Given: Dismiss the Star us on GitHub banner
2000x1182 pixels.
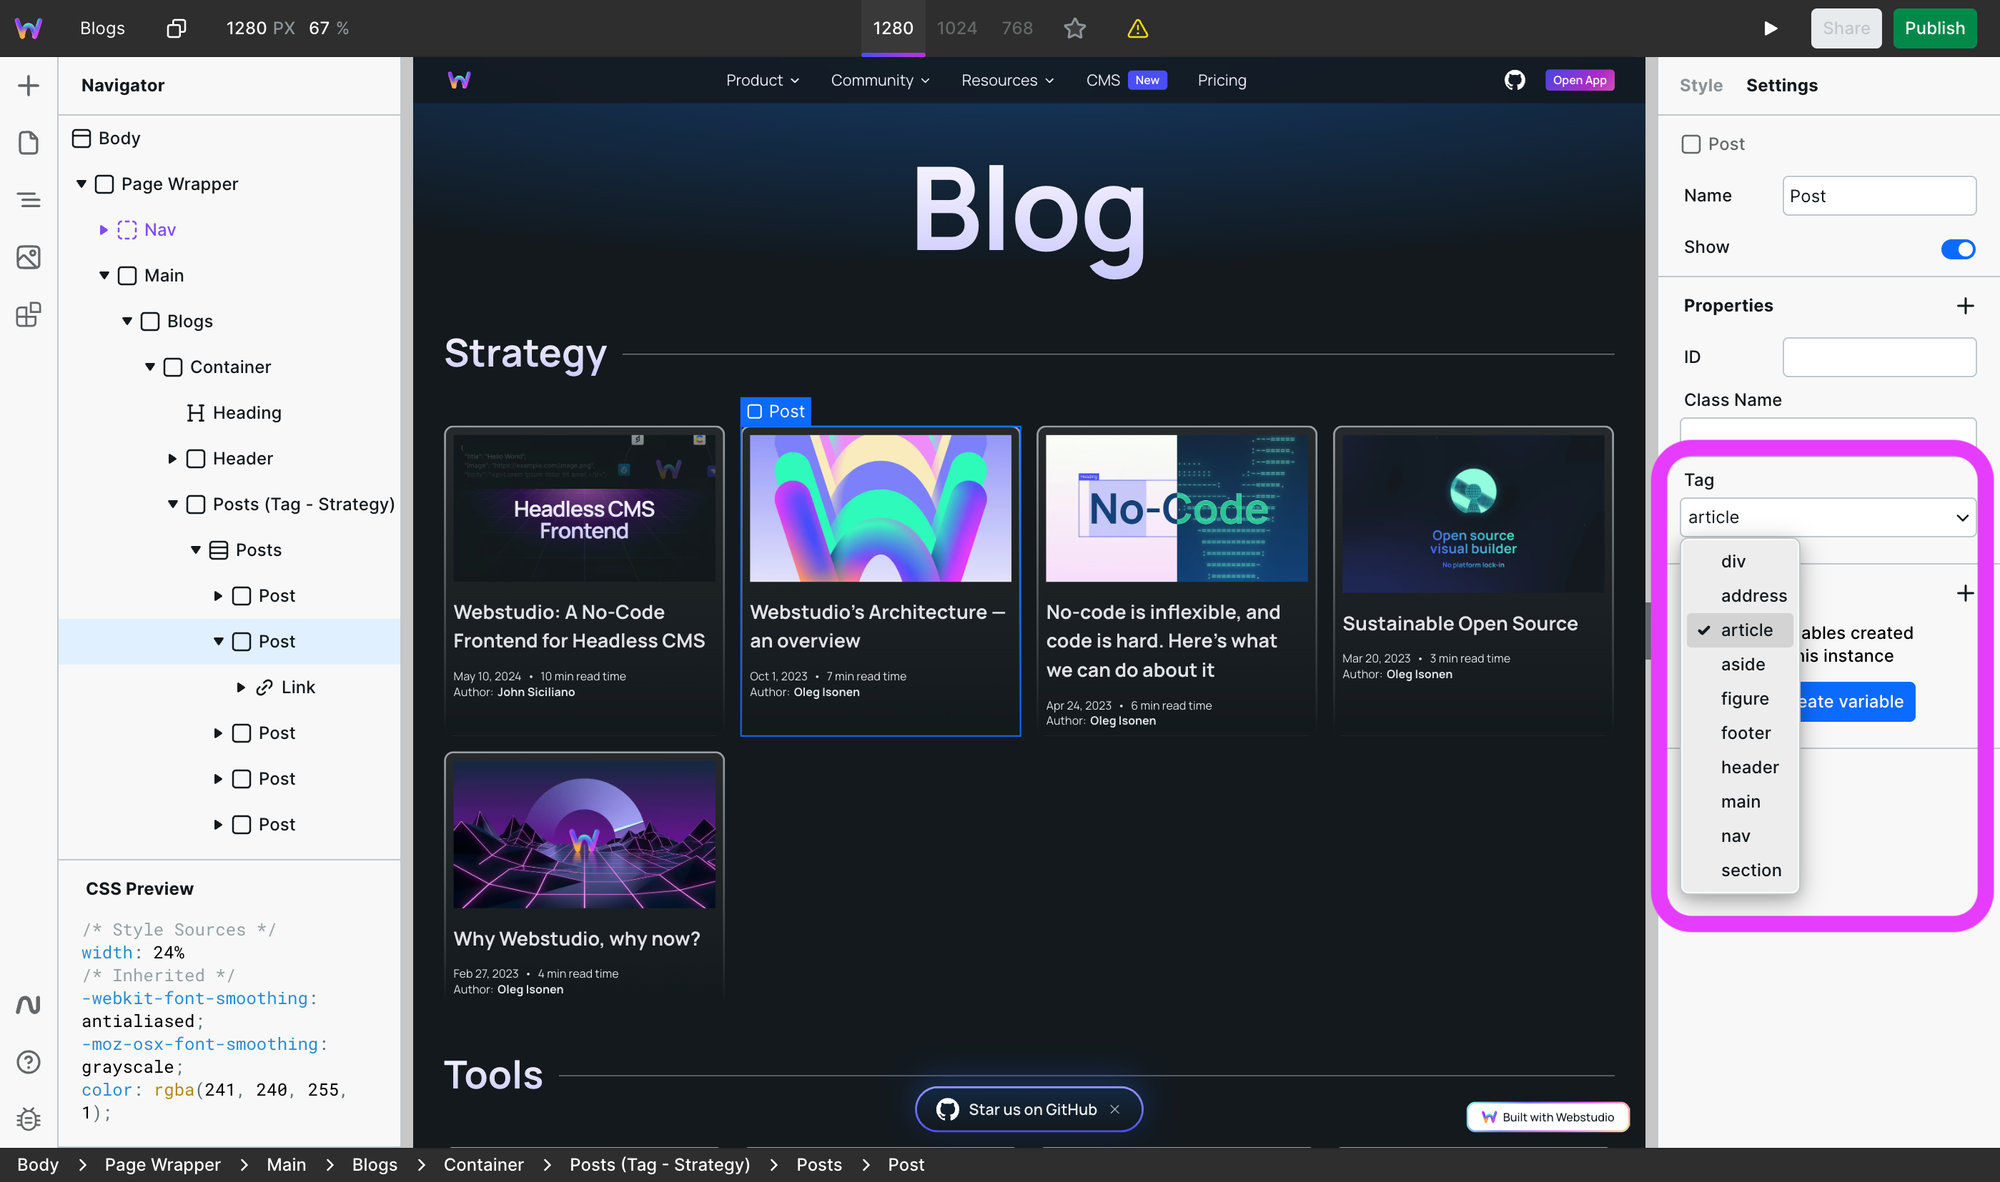Looking at the screenshot, I should 1115,1109.
